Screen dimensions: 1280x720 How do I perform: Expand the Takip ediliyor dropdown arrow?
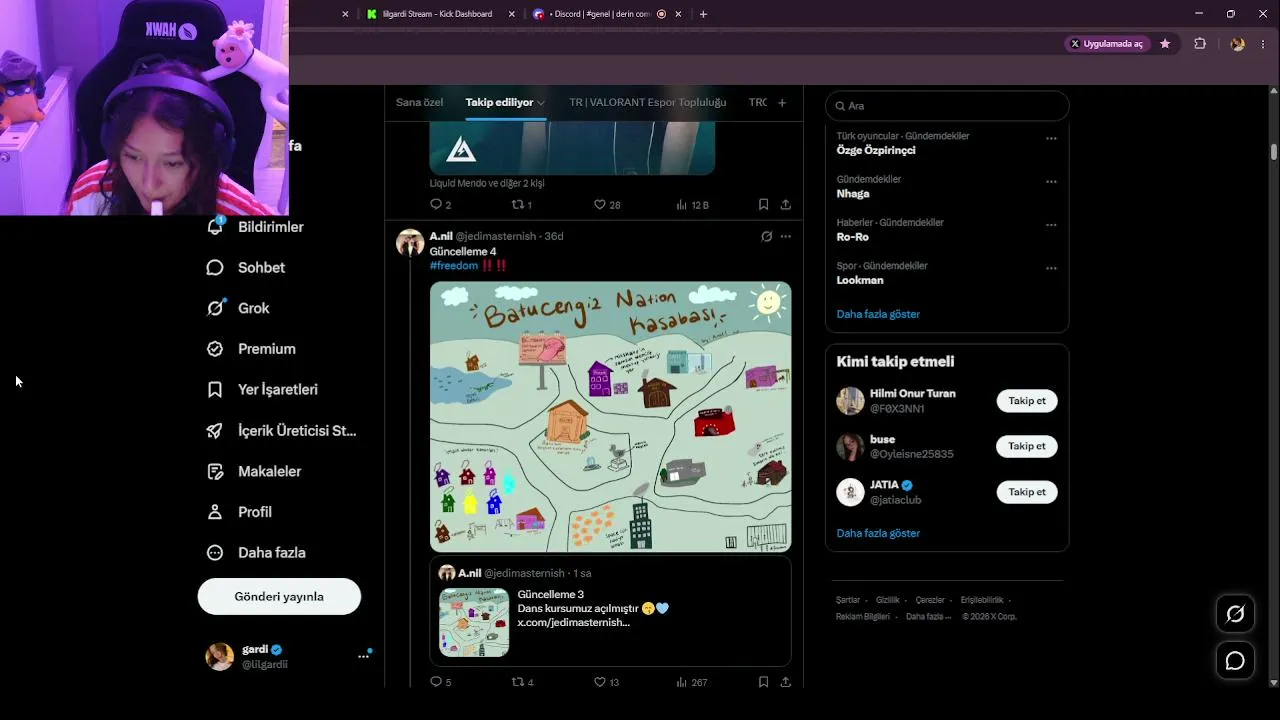coord(541,103)
